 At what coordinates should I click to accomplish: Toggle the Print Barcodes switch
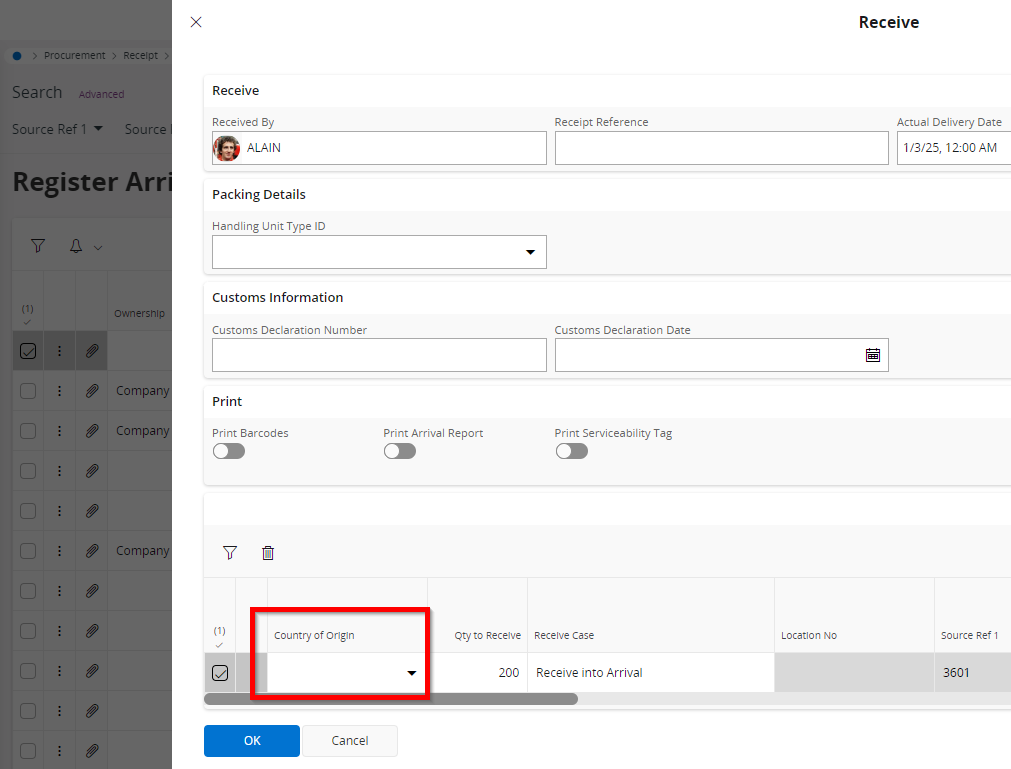pyautogui.click(x=229, y=451)
